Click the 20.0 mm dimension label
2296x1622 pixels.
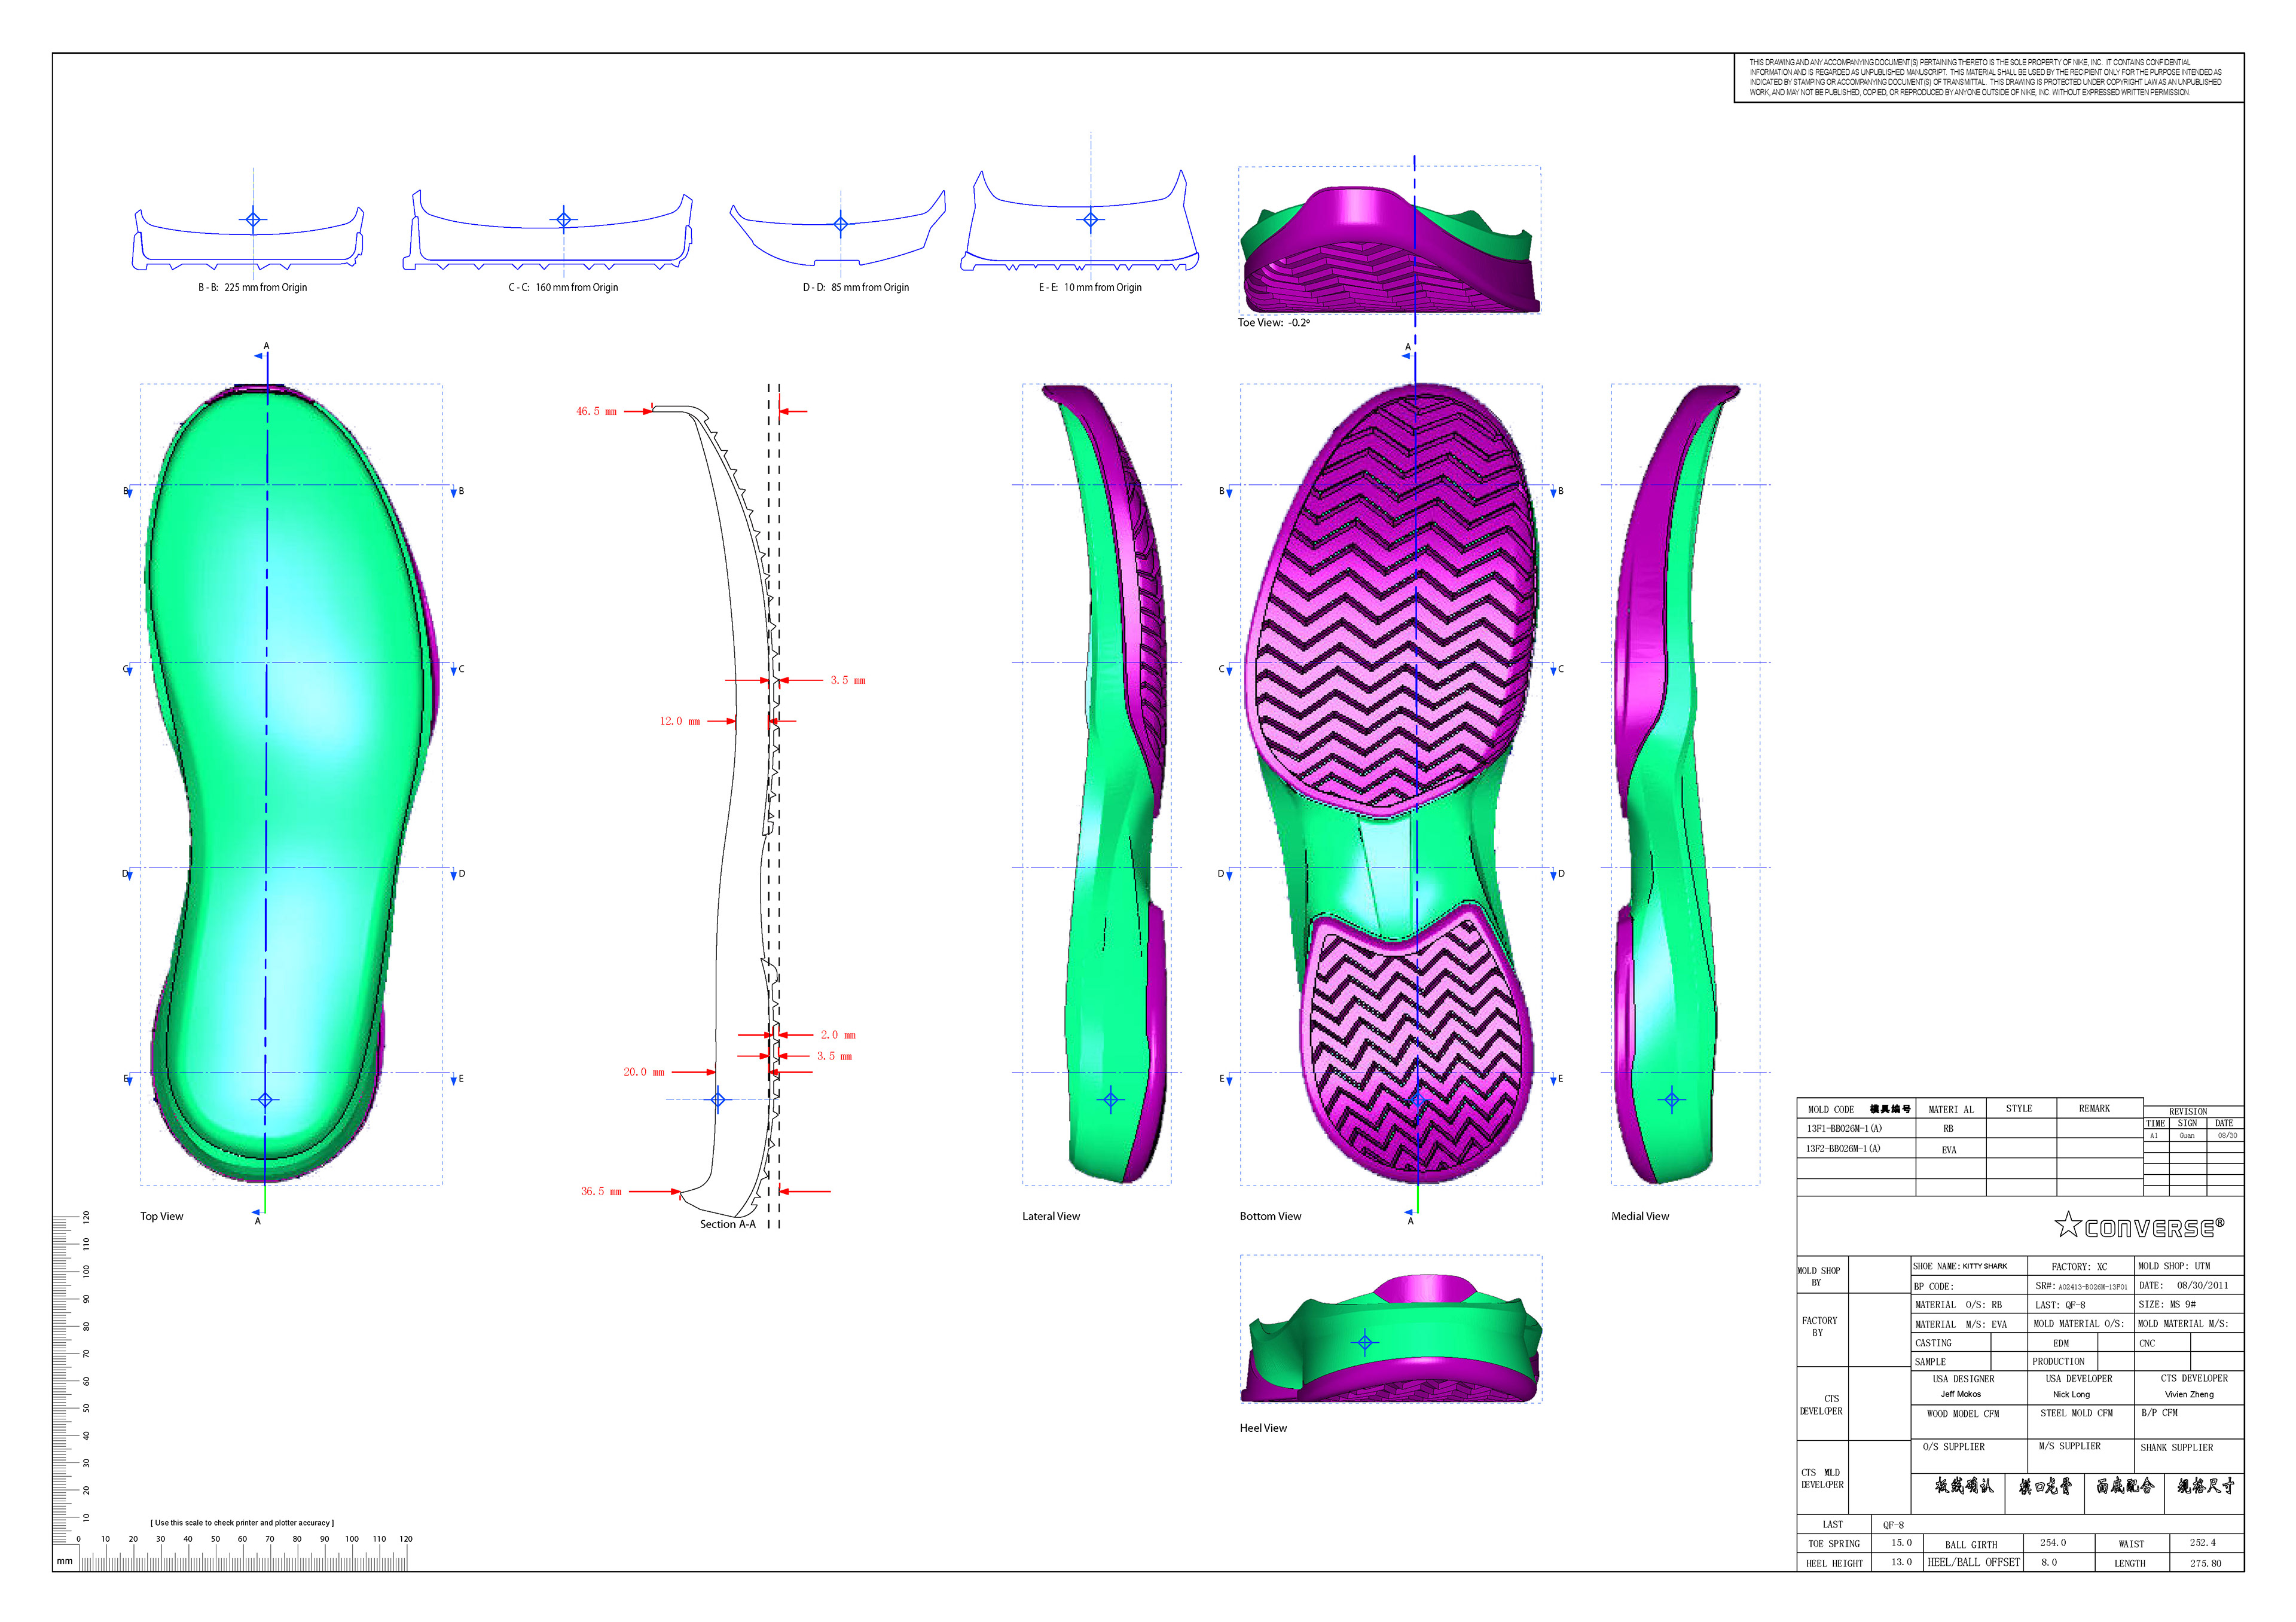click(x=643, y=1072)
